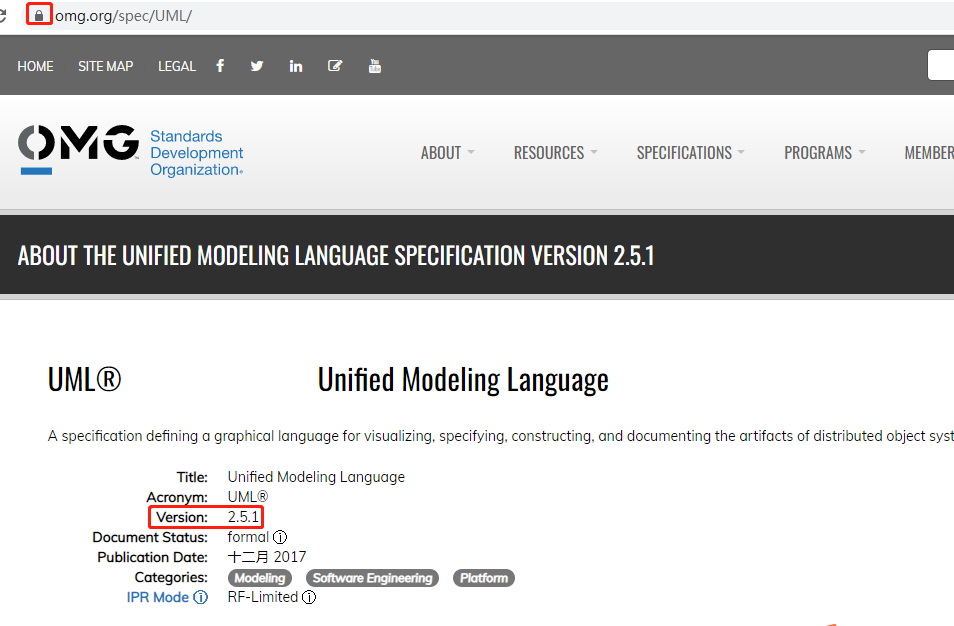Click the acronym value UML®

248,497
